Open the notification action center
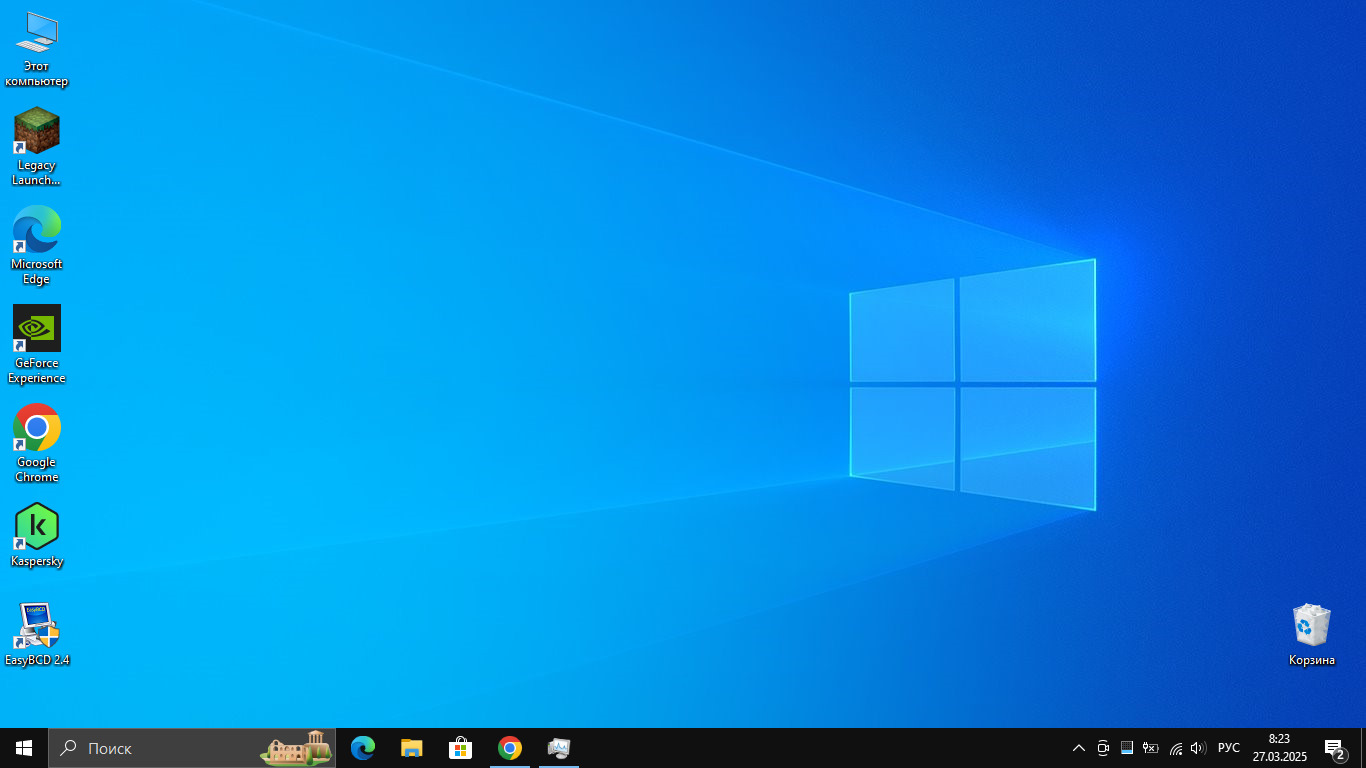This screenshot has height=768, width=1366. tap(1334, 748)
